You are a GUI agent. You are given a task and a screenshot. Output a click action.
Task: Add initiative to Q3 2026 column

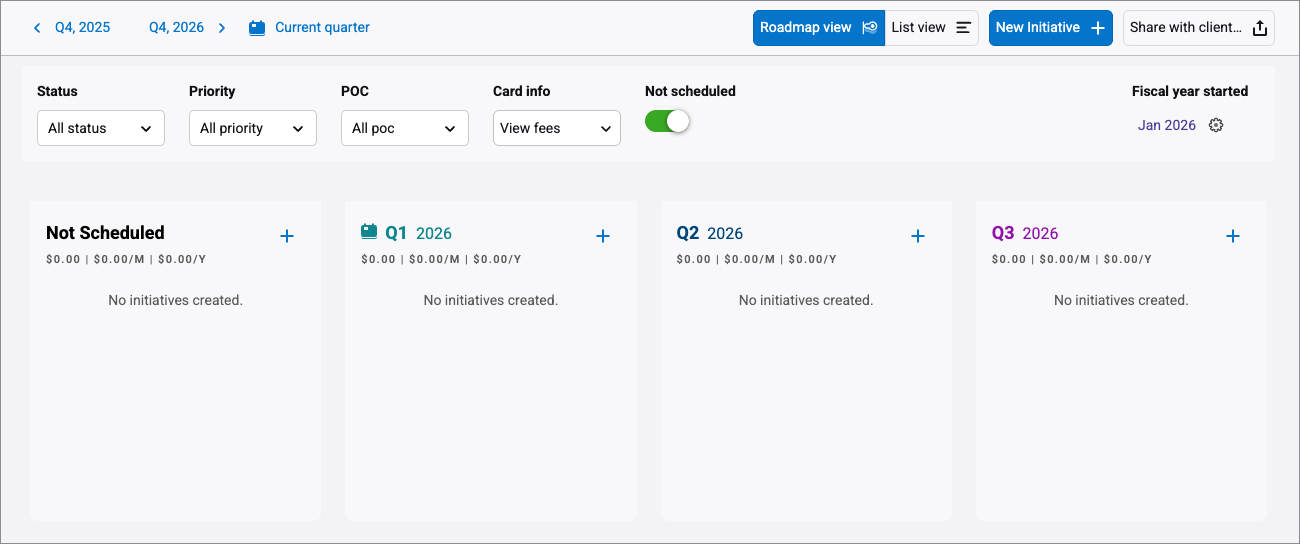1233,236
